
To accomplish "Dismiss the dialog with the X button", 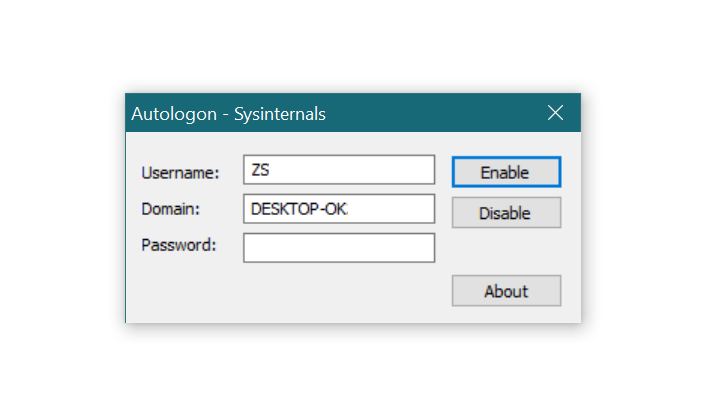I will click(x=556, y=113).
